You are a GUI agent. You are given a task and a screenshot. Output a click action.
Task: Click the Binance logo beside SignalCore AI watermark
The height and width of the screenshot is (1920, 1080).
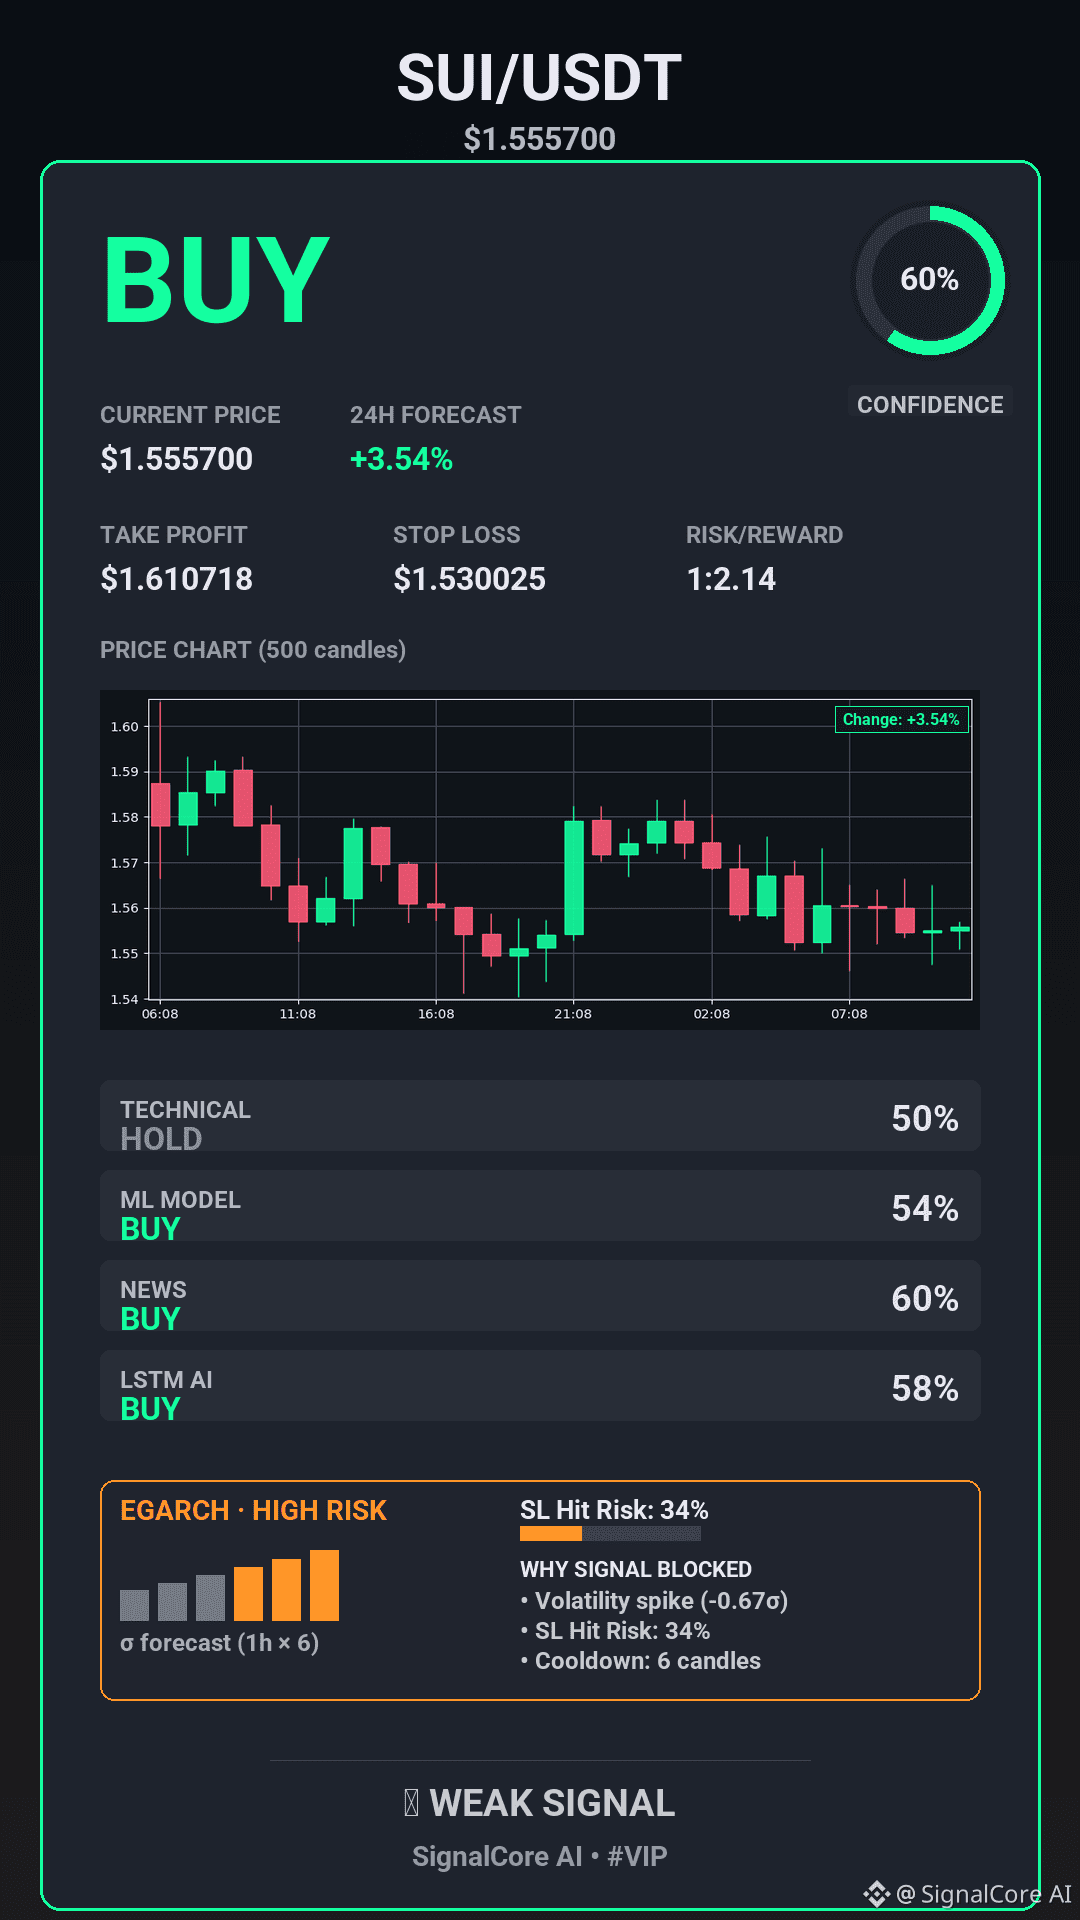click(x=876, y=1893)
